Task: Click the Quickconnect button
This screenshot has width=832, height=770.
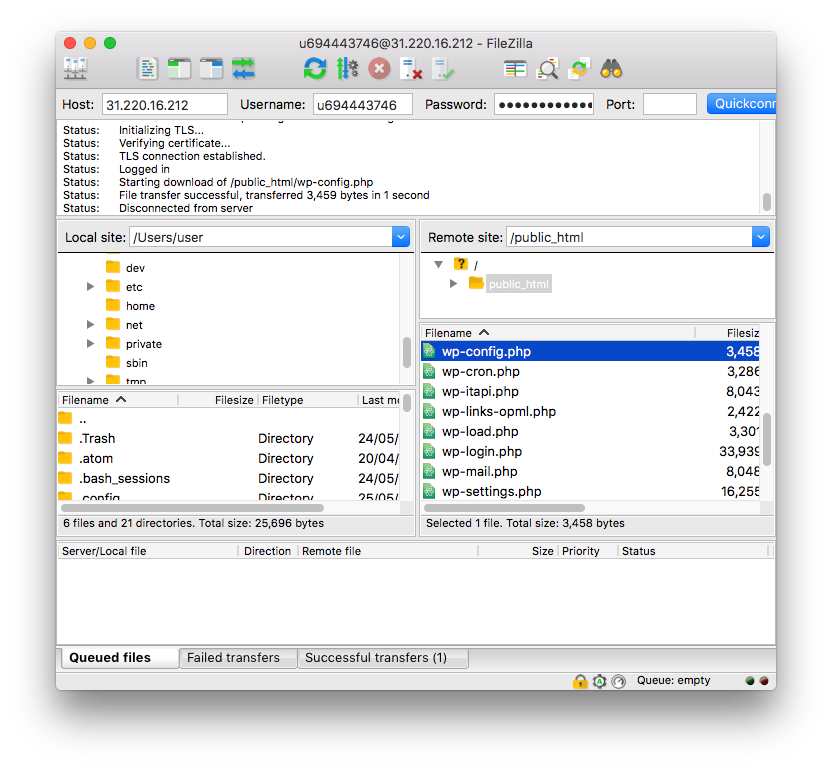Action: tap(741, 104)
